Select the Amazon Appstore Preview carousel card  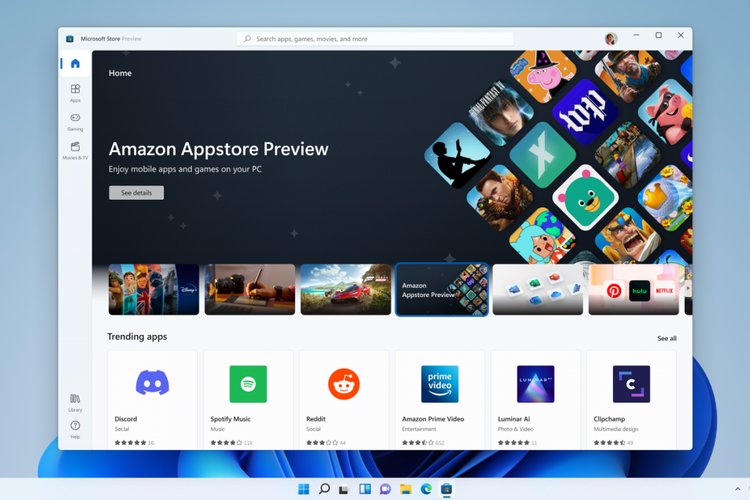(x=442, y=289)
